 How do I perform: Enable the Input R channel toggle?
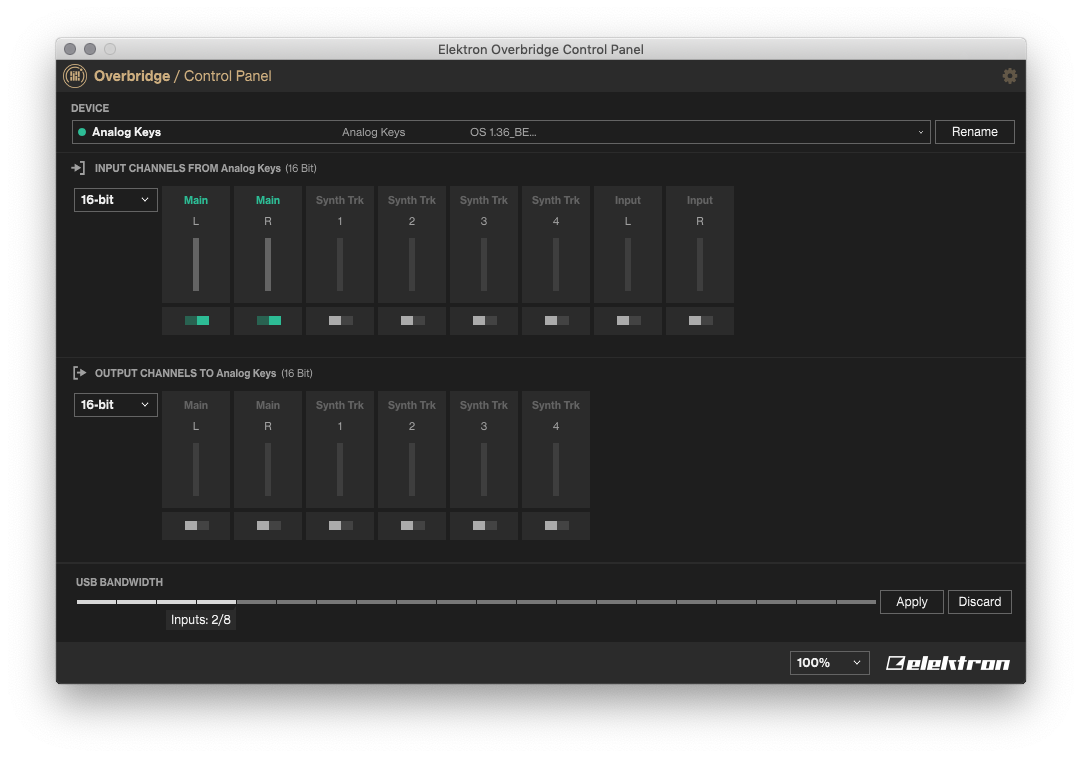pos(700,320)
